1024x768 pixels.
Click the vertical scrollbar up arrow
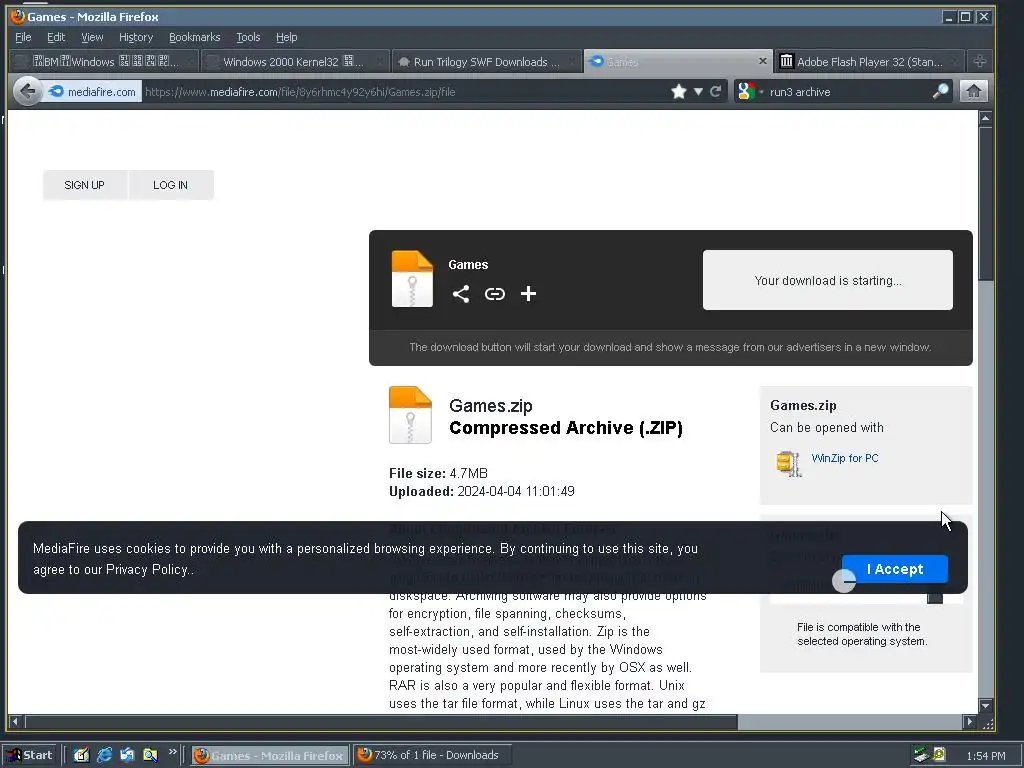[x=985, y=118]
